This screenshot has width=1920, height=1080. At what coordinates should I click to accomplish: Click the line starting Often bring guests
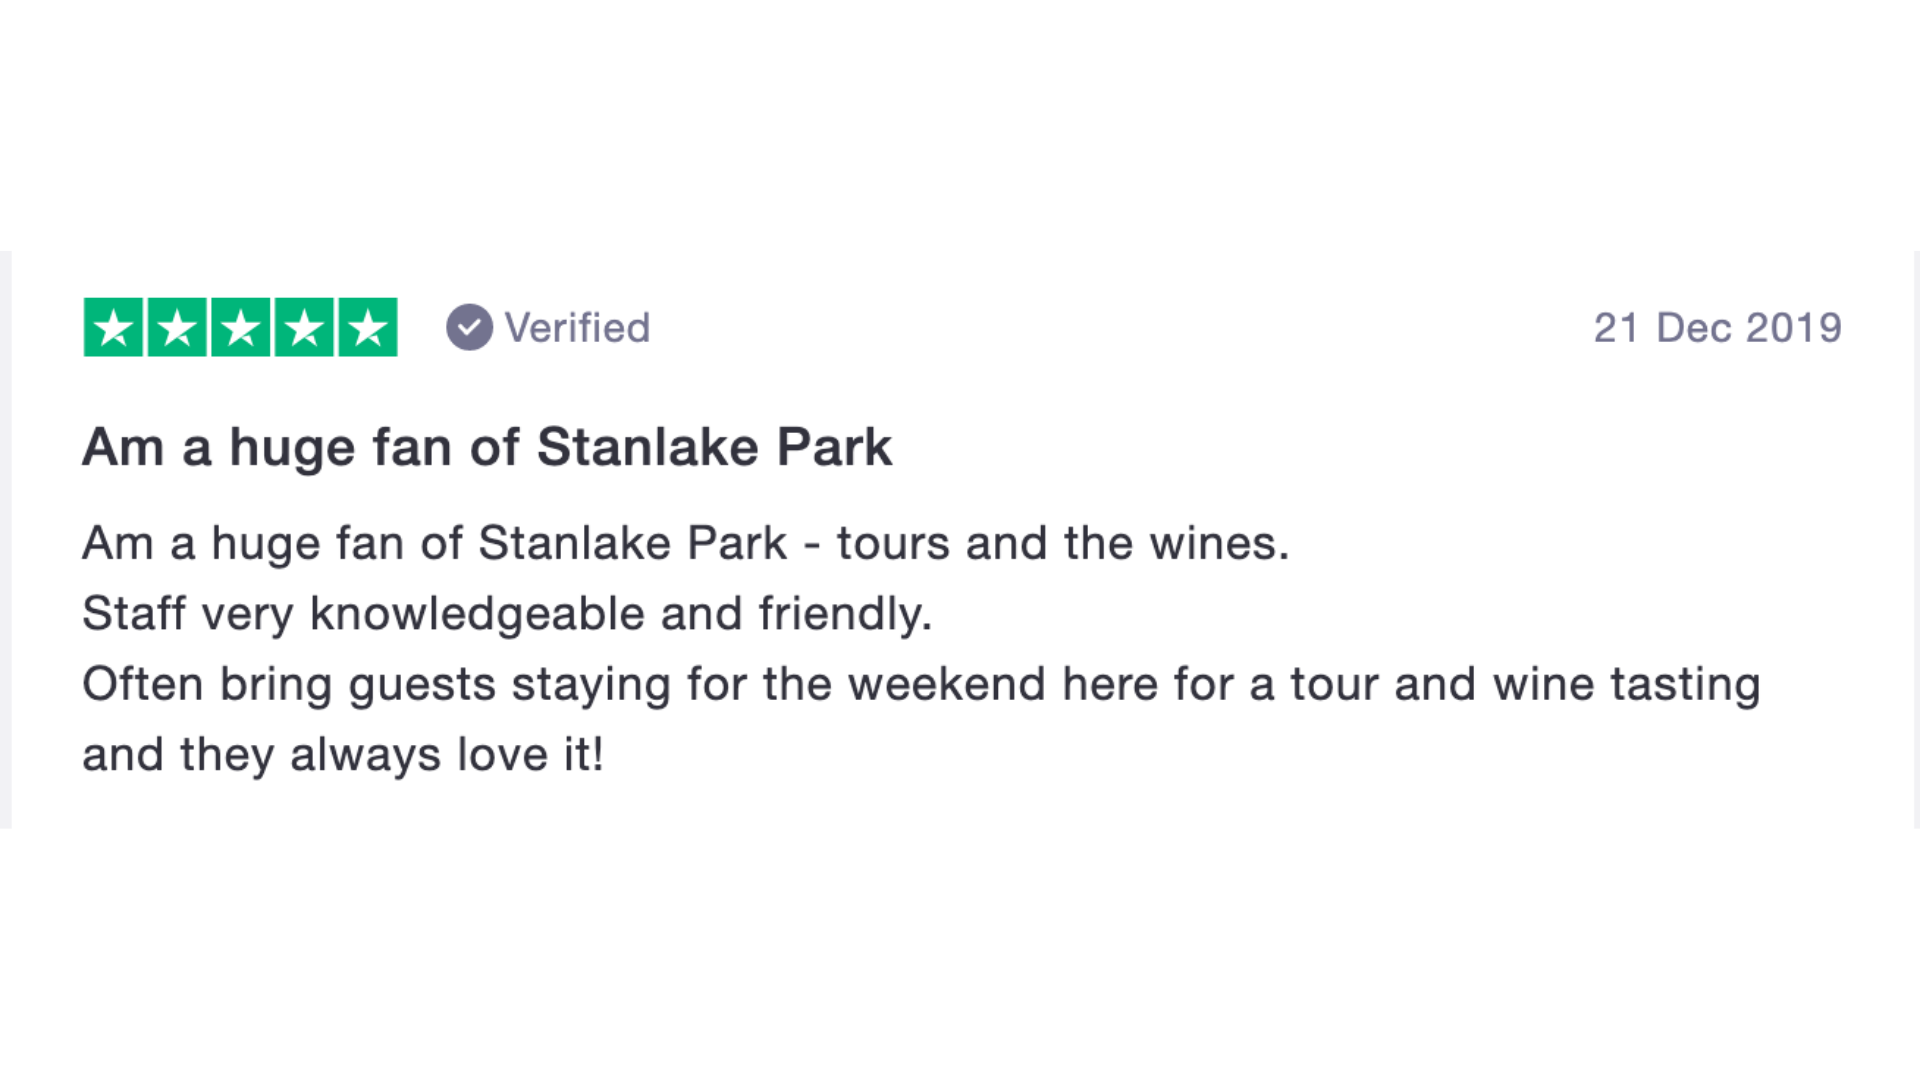921,685
